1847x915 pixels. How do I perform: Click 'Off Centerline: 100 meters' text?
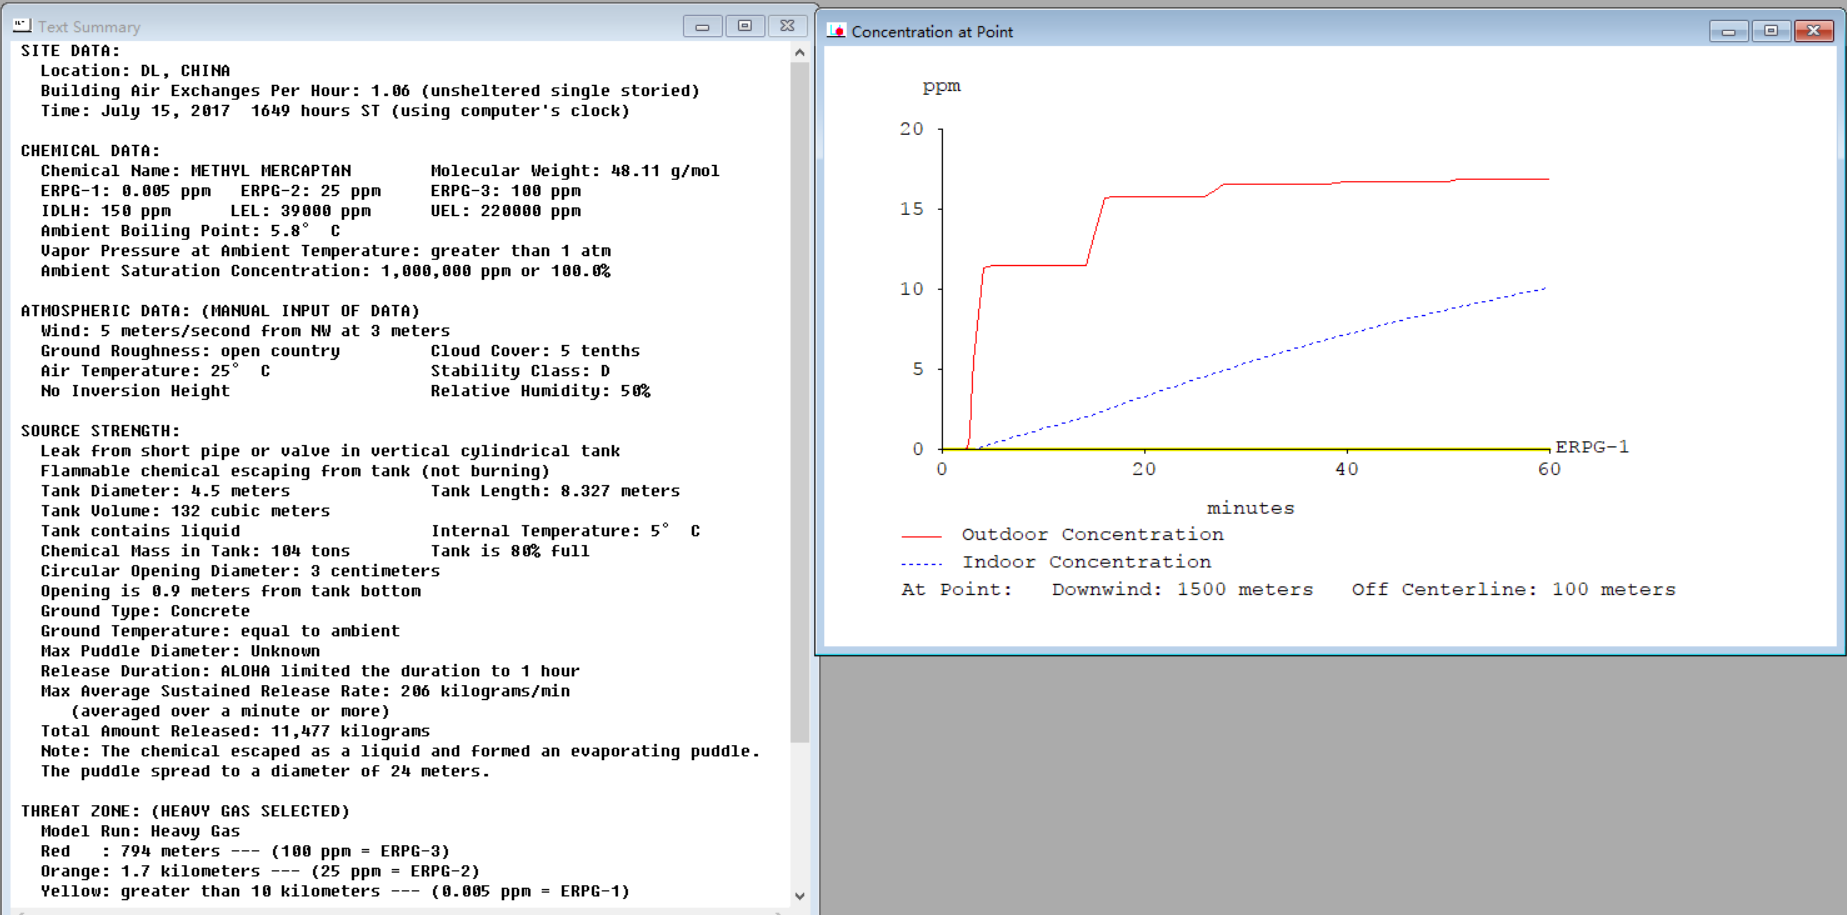(x=1513, y=590)
